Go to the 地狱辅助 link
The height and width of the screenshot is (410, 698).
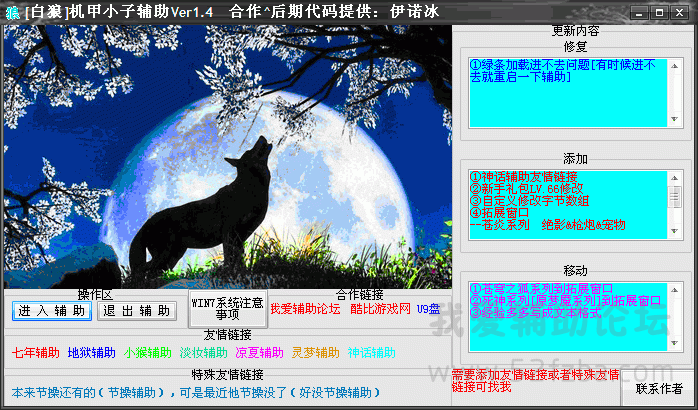[x=91, y=352]
